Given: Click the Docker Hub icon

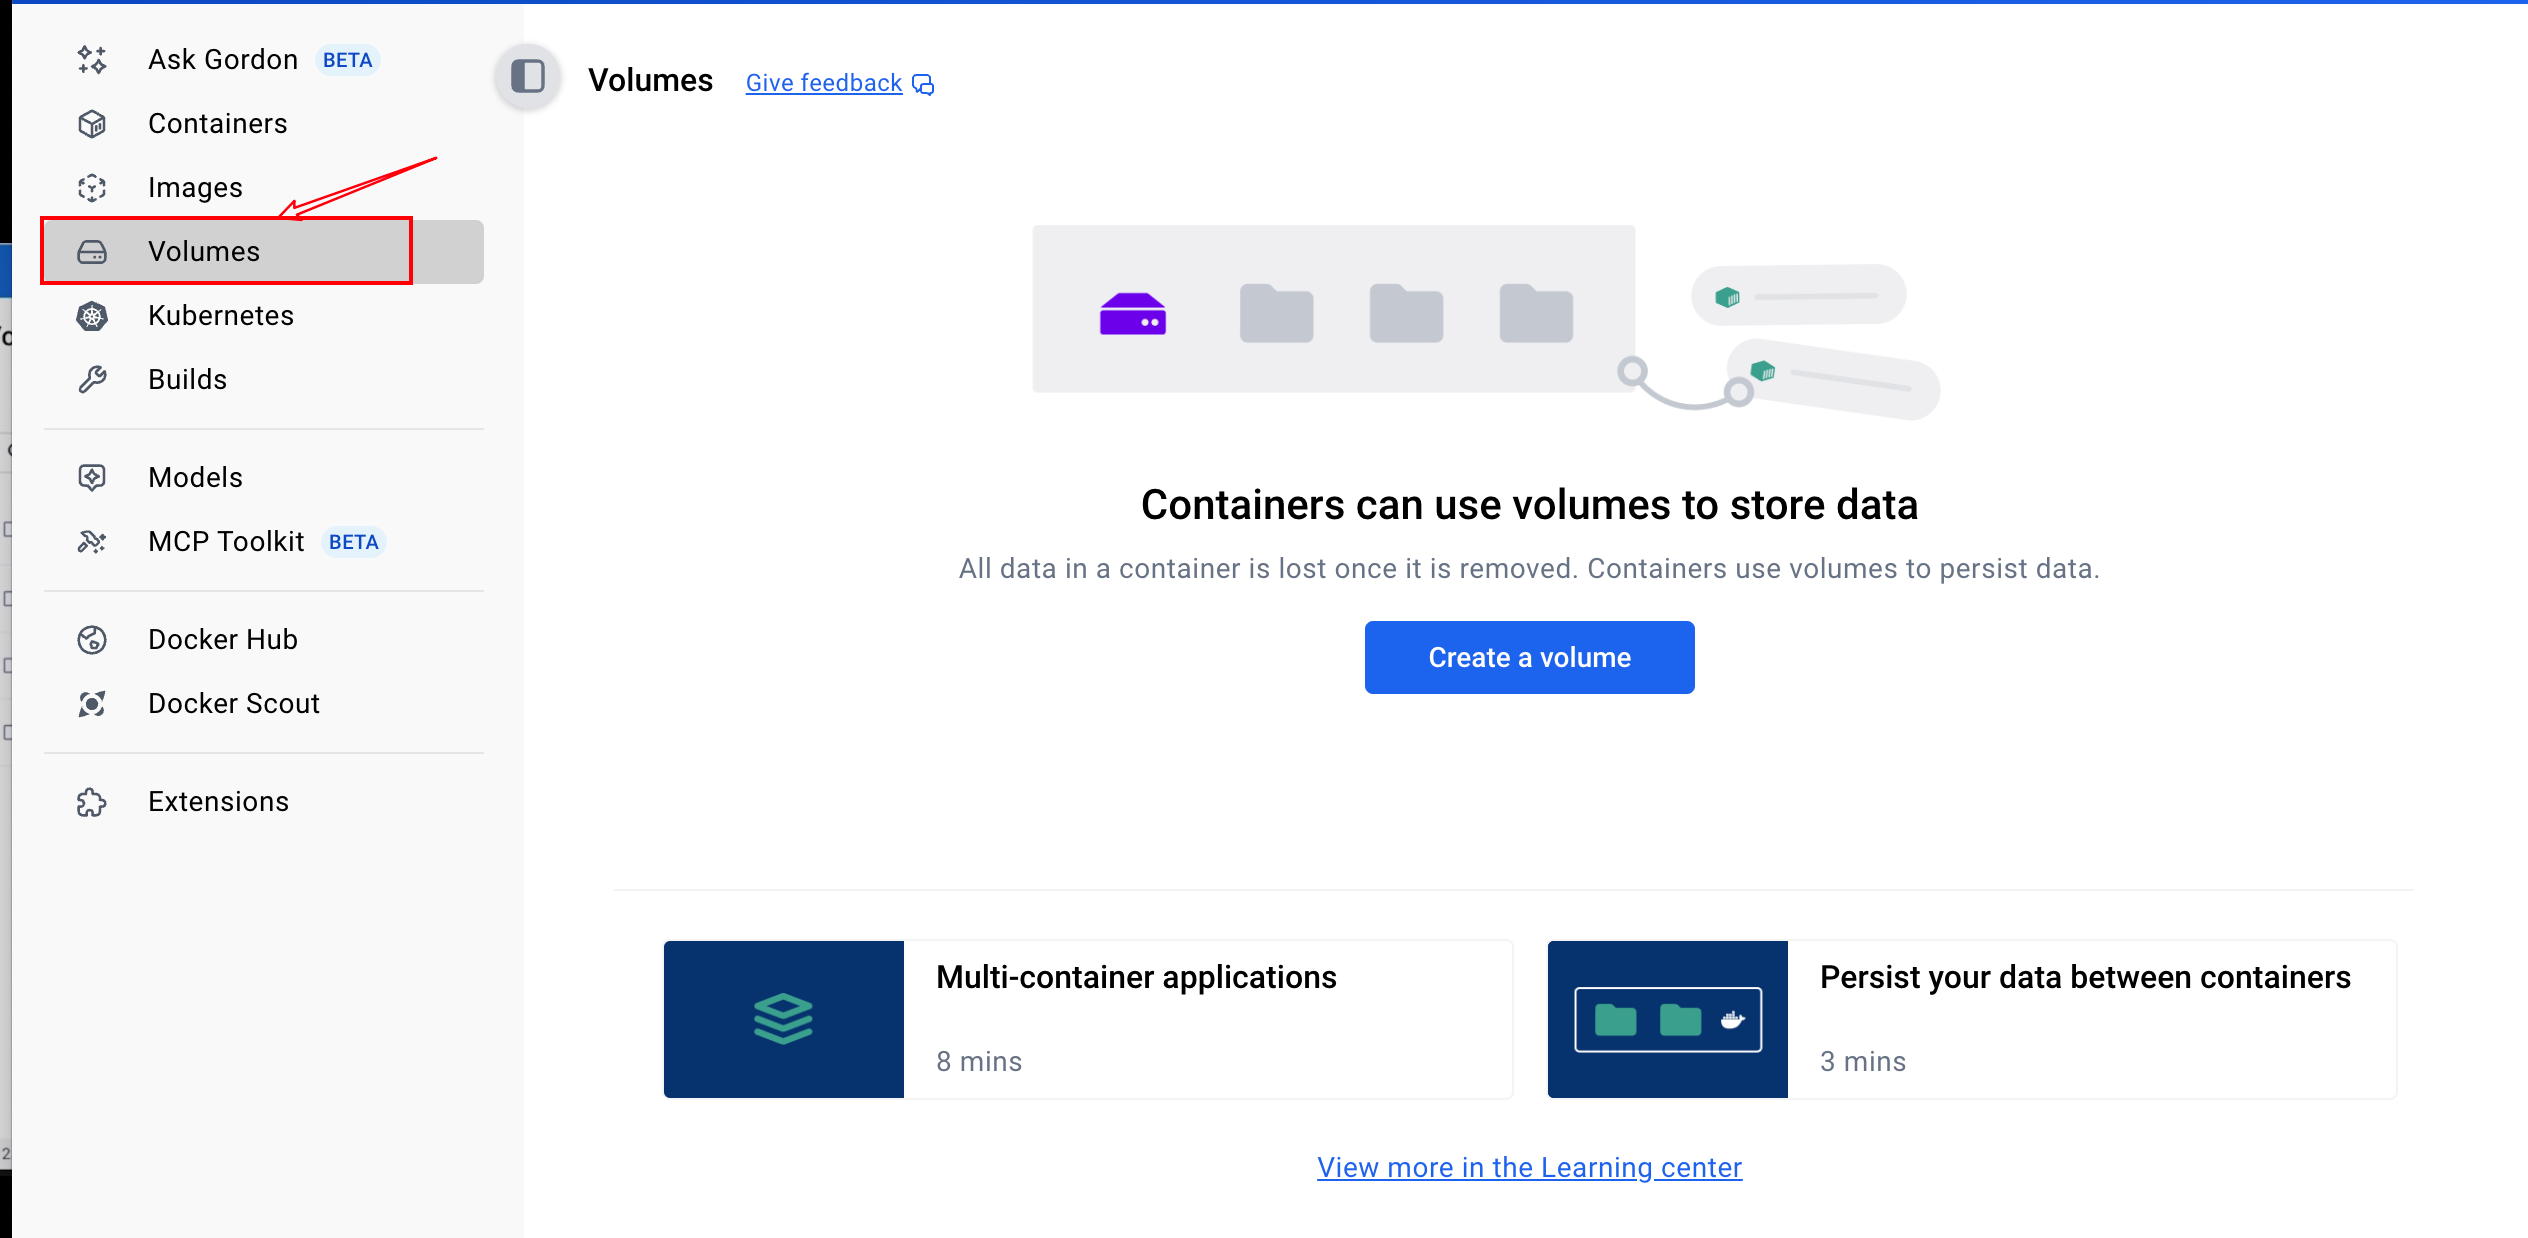Looking at the screenshot, I should tap(92, 640).
